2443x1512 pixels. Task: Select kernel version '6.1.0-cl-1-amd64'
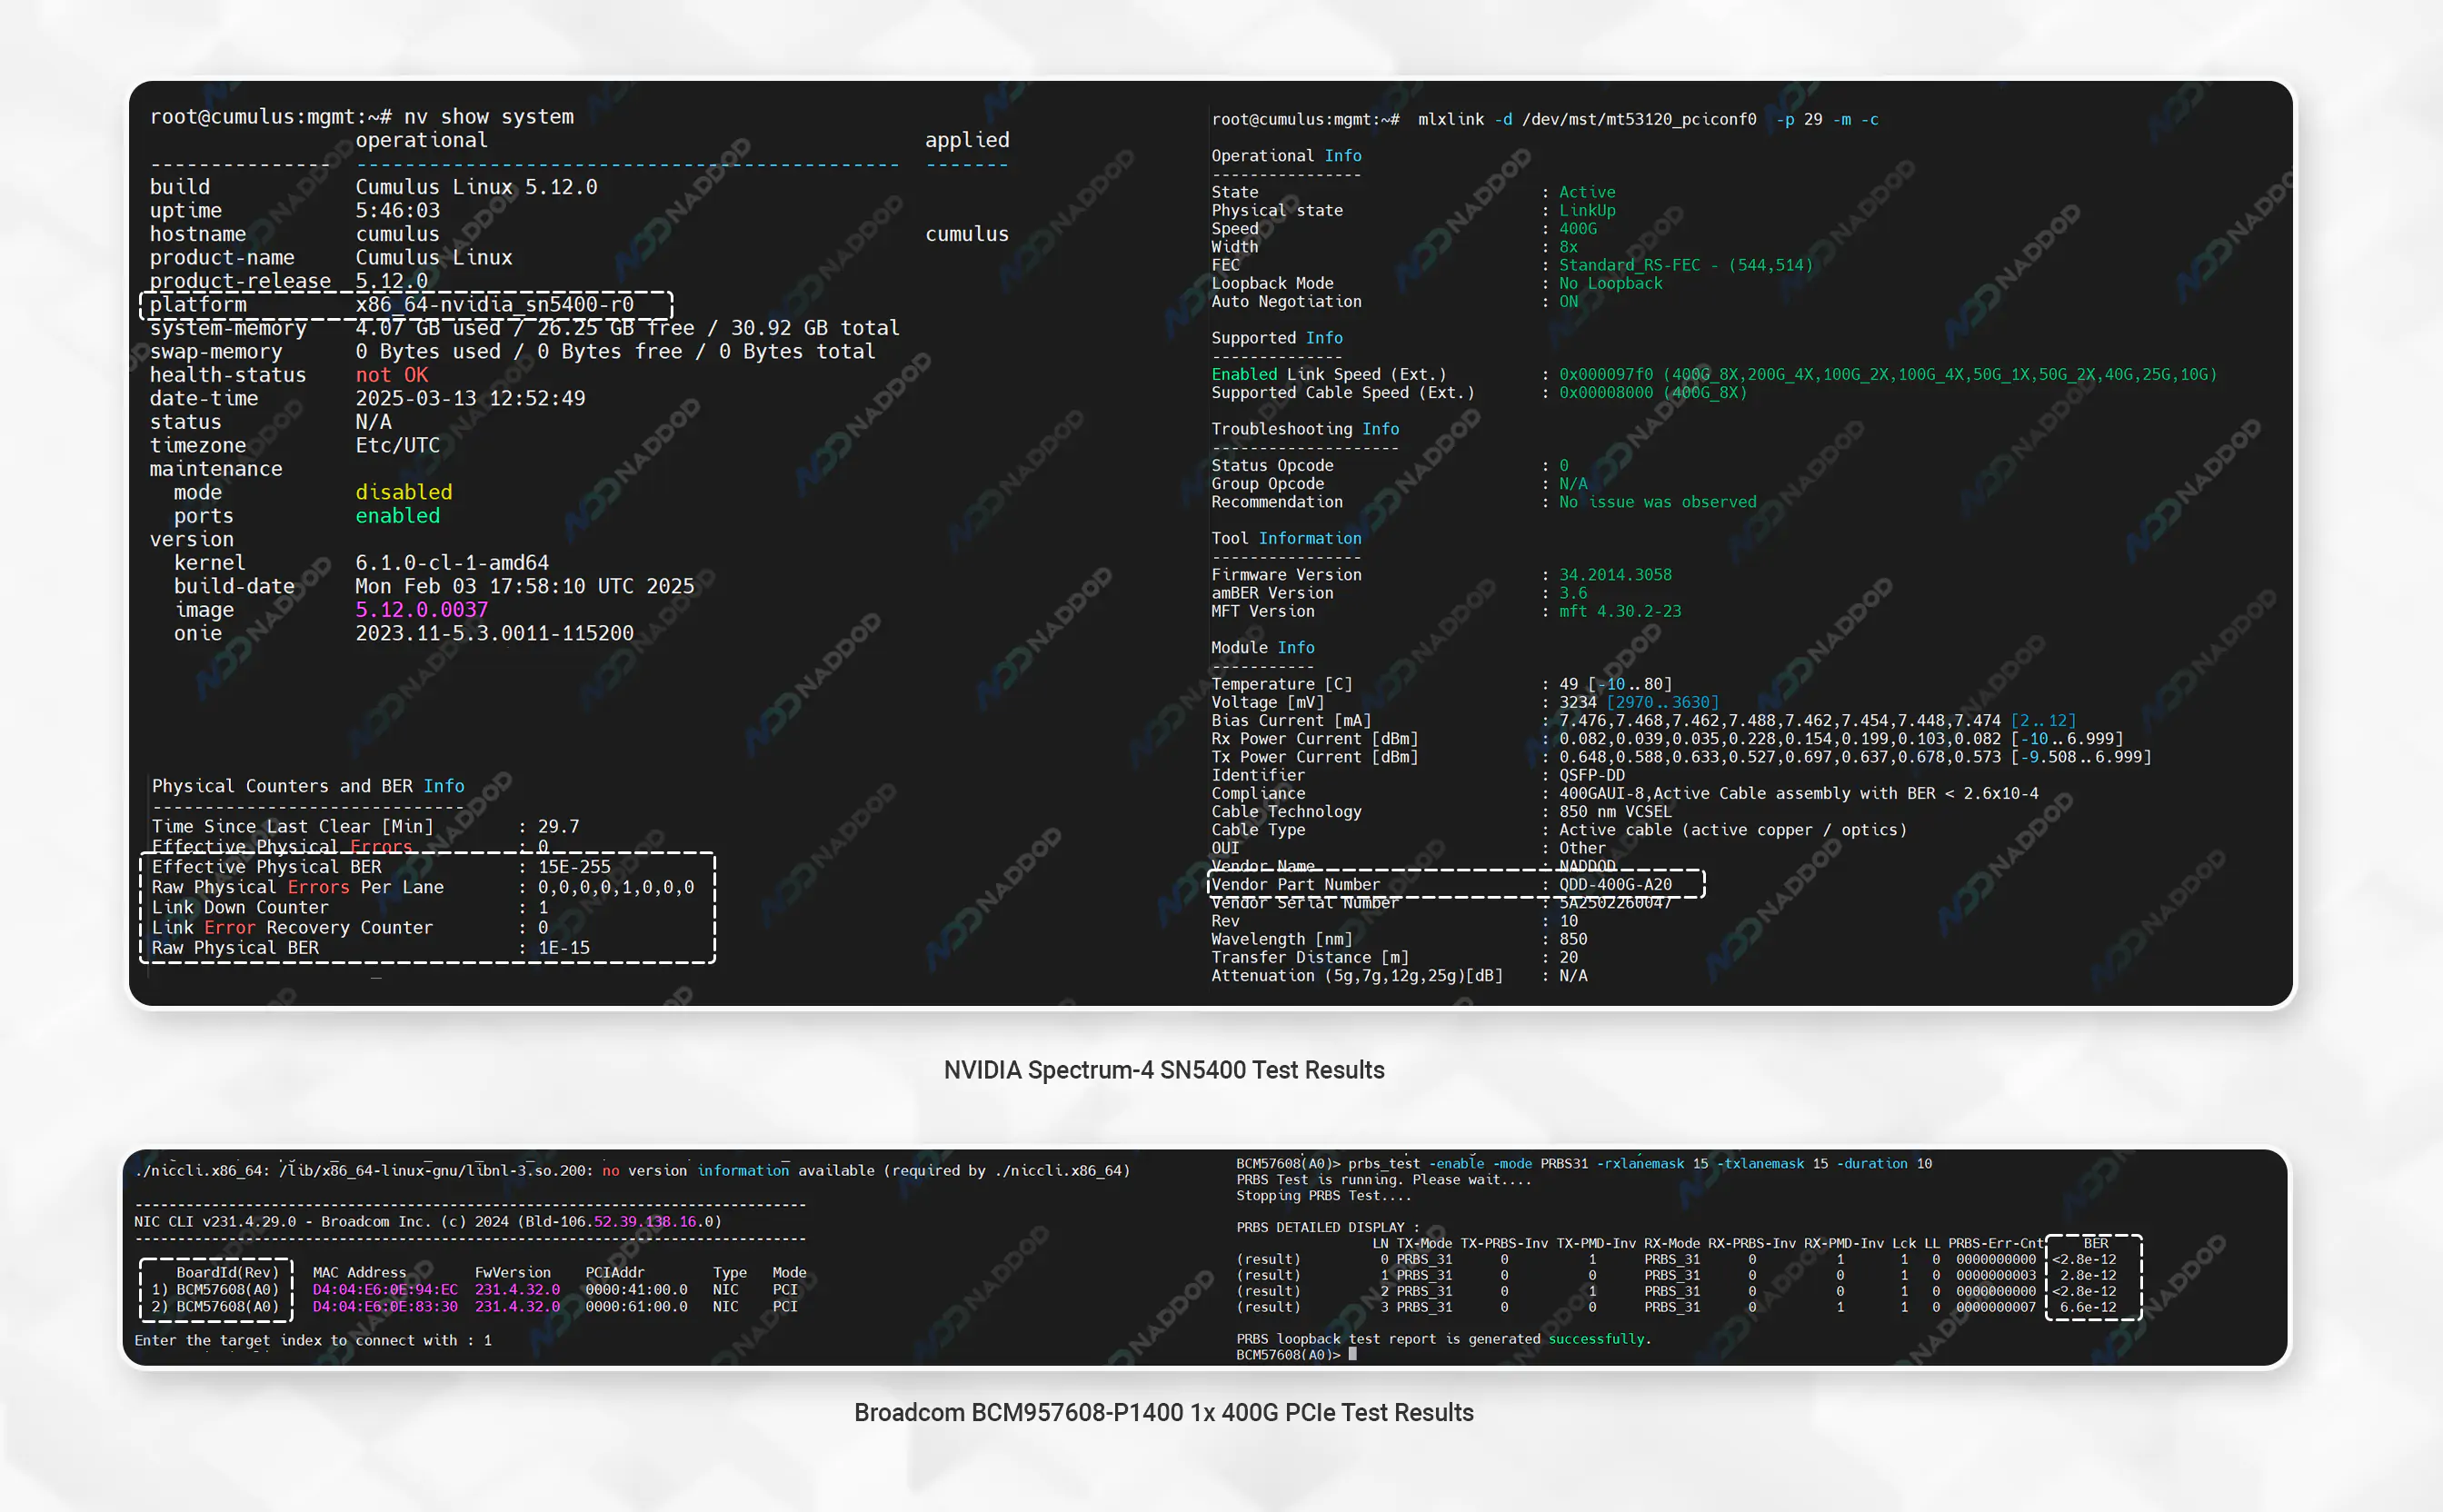(452, 563)
